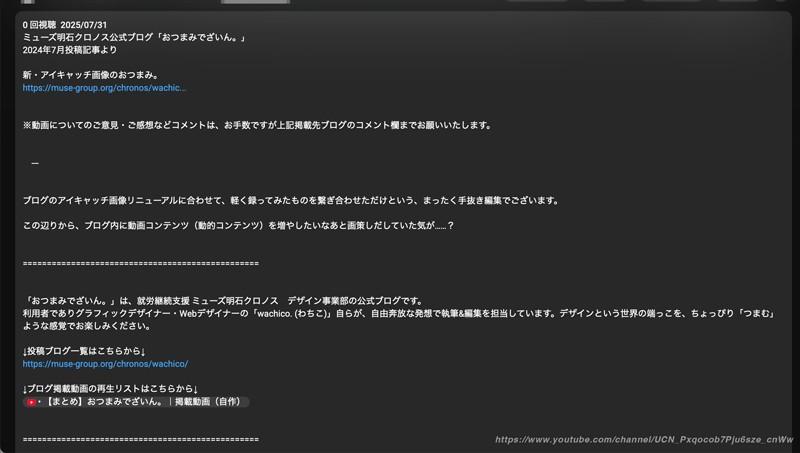The height and width of the screenshot is (453, 800).
Task: Click the line starting この辺りから、ブログ内に動画コンテンツ
Action: tap(238, 225)
